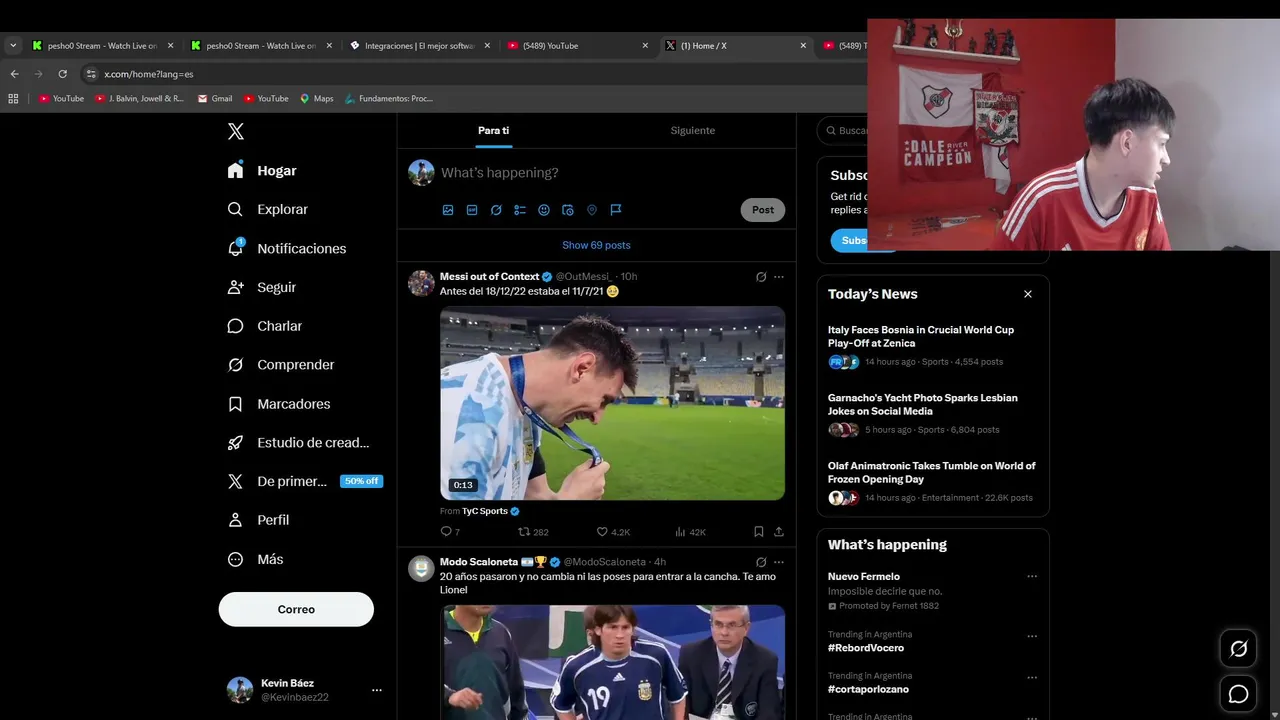Image resolution: width=1280 pixels, height=720 pixels.
Task: Switch to Integraciones browser tab
Action: pyautogui.click(x=420, y=46)
